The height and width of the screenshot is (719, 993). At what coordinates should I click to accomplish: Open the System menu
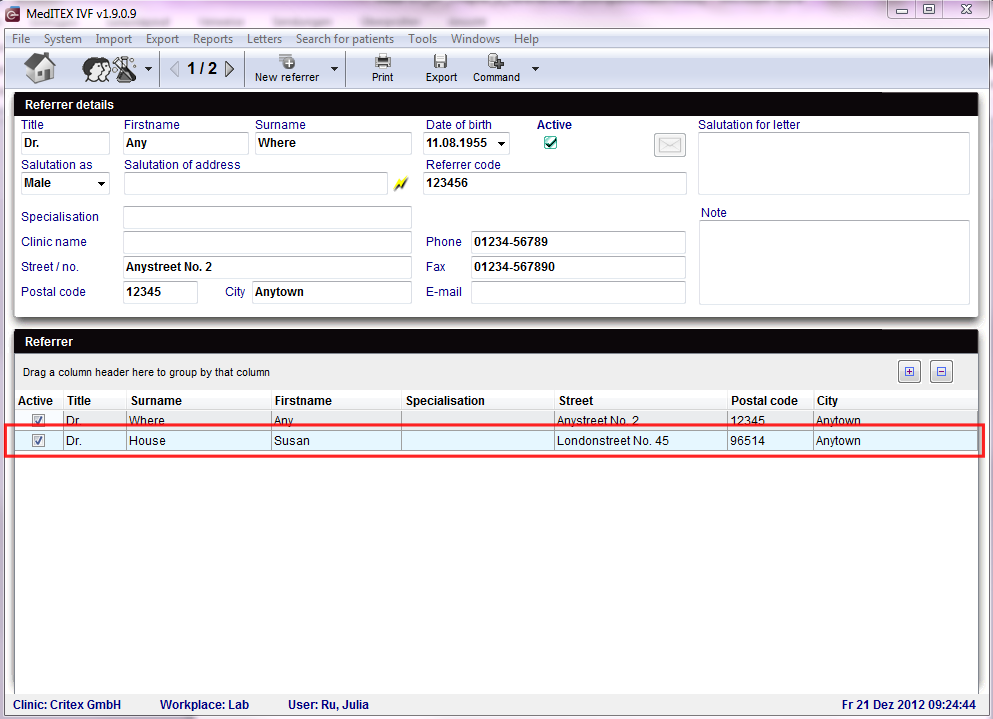pos(62,39)
